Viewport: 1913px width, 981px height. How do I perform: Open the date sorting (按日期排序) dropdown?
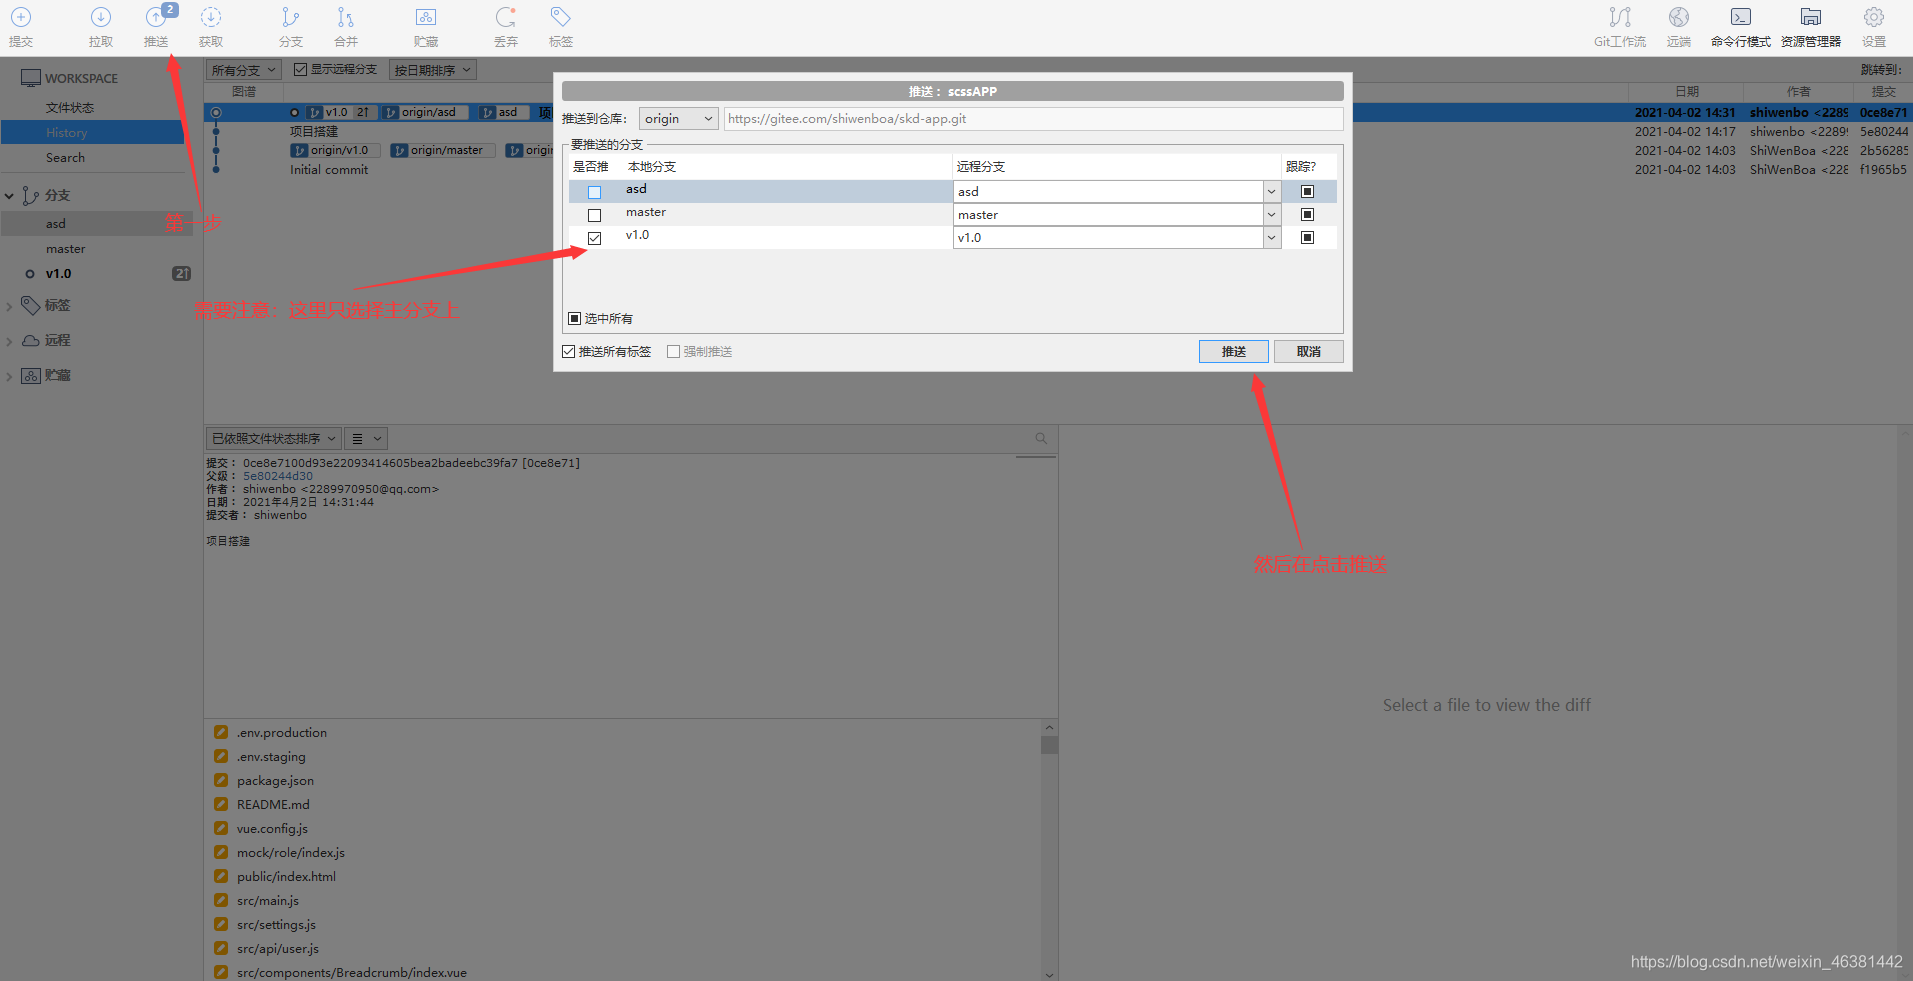(432, 70)
